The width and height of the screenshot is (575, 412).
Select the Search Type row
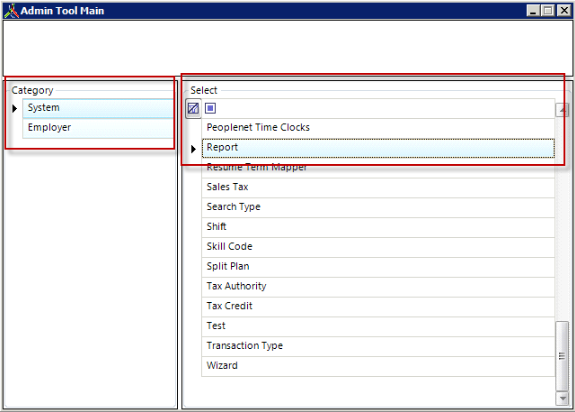378,207
